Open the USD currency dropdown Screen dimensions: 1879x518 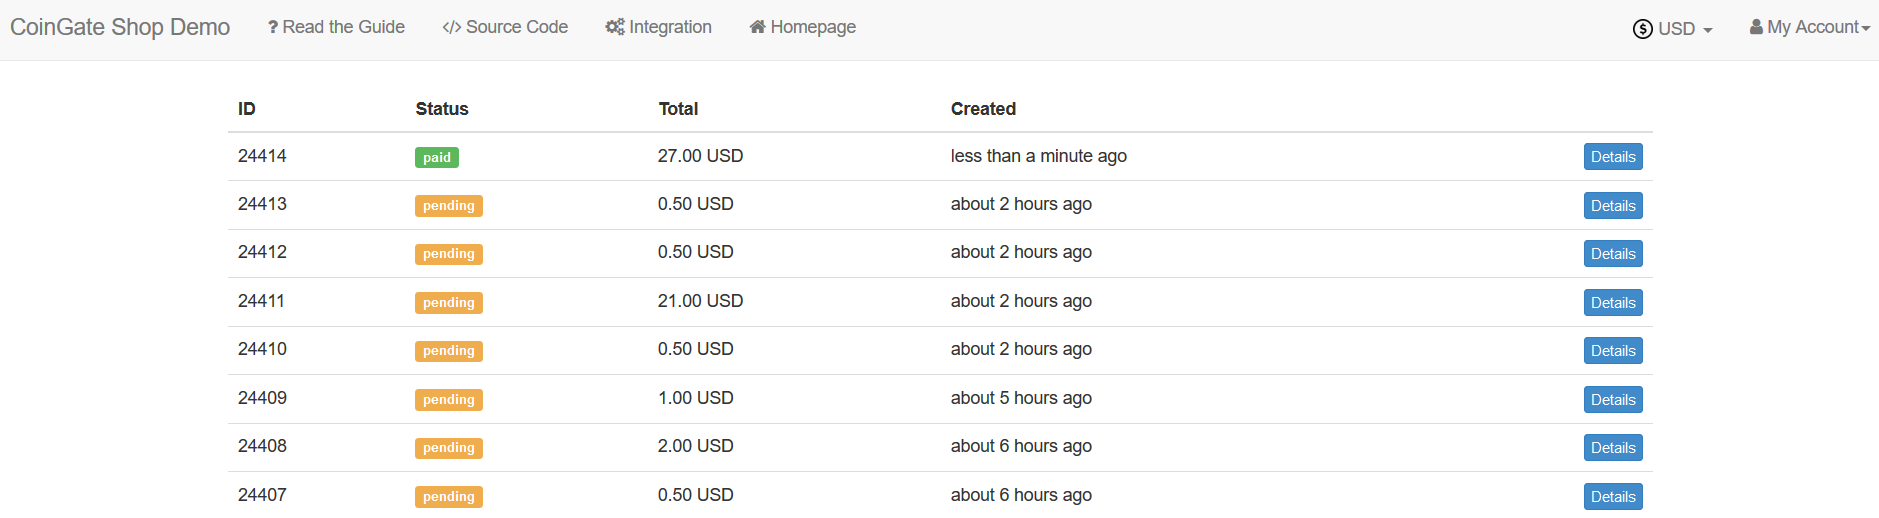1673,29
